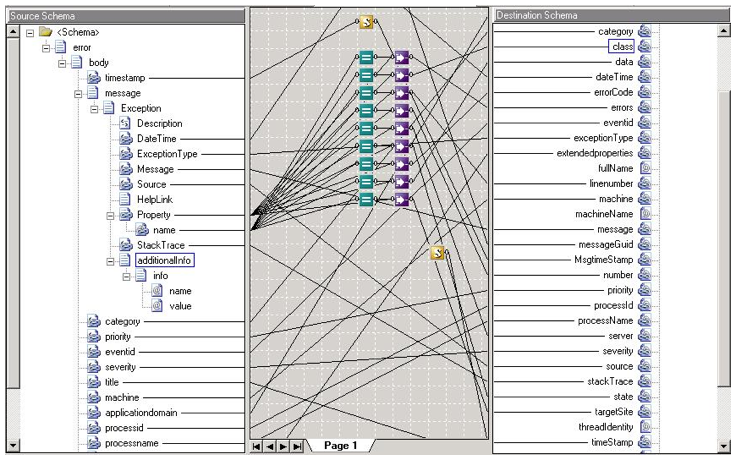Go to the first grid page
Viewport: 737px width, 460px height.
256,446
